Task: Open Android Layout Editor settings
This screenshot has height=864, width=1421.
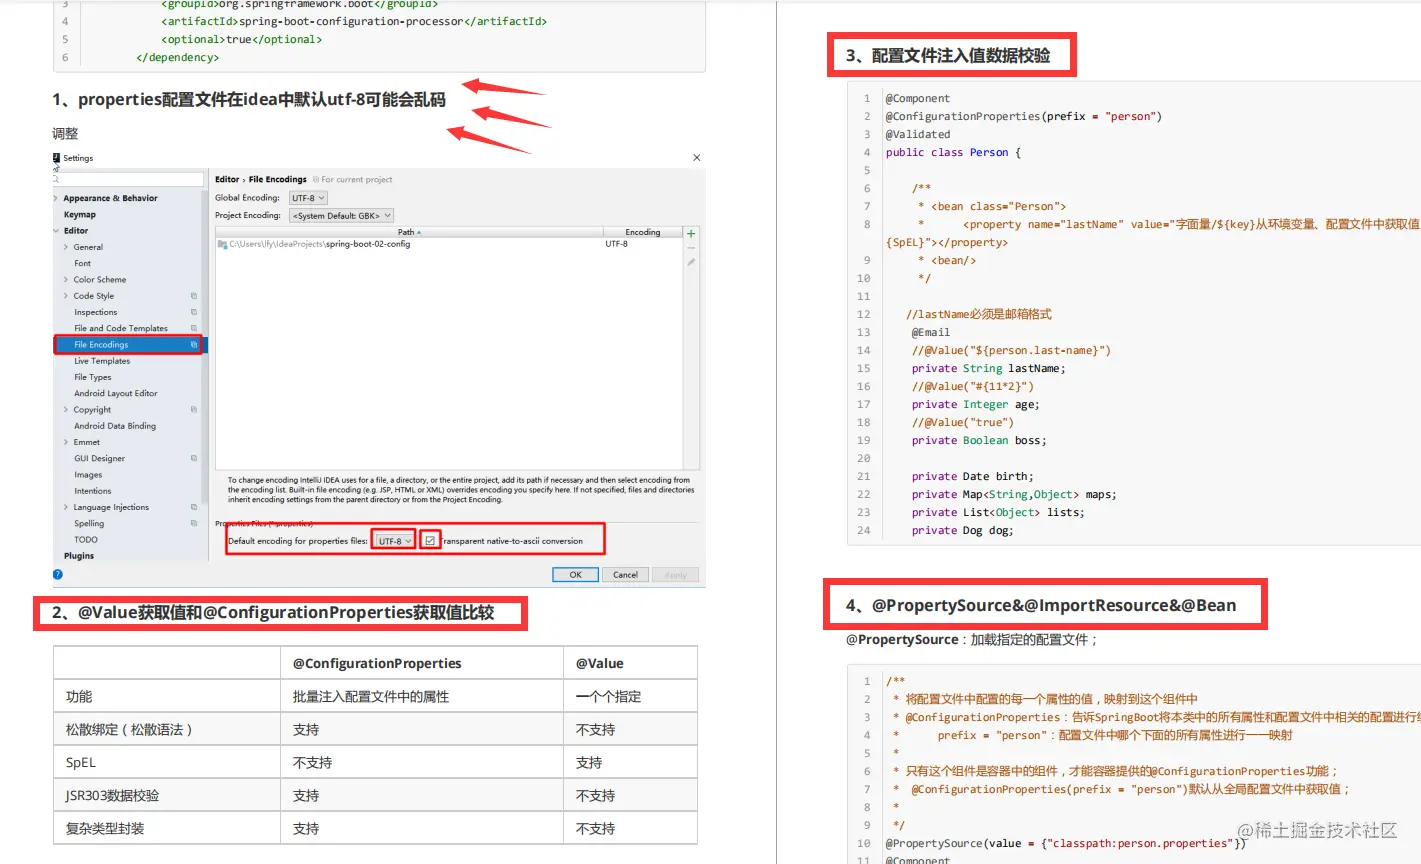Action: point(116,394)
